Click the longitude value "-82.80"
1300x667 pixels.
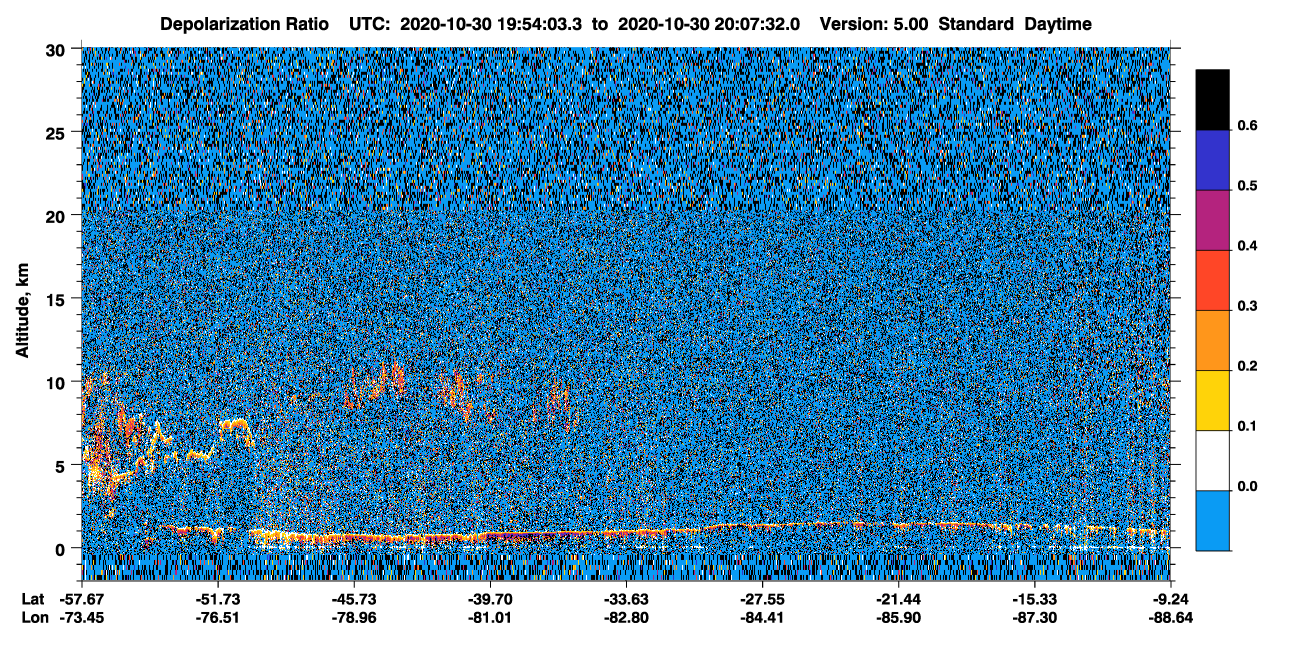[626, 617]
